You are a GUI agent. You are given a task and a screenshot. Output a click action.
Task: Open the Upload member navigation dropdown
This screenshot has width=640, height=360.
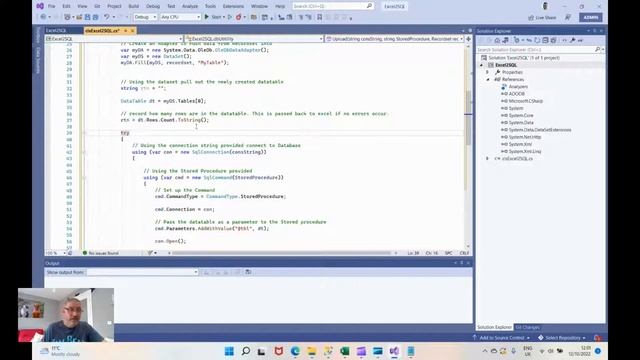pyautogui.click(x=394, y=39)
